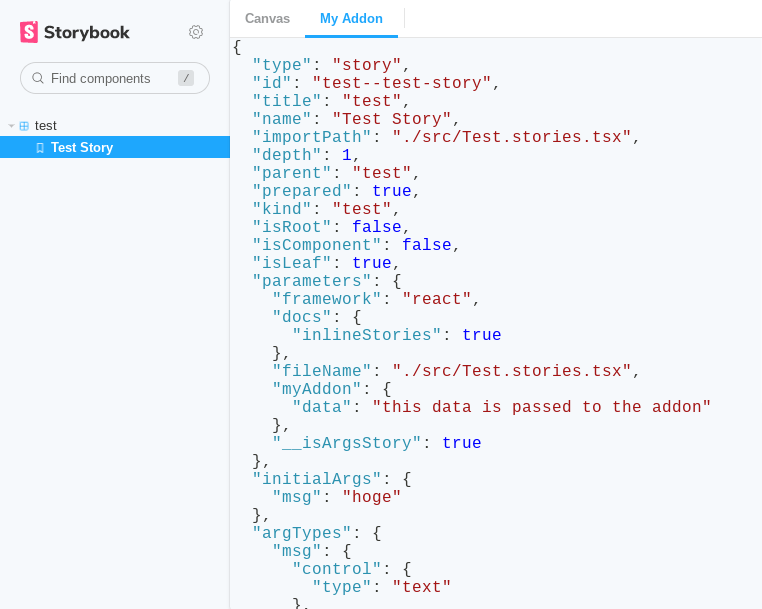Click the "parent" key text
The width and height of the screenshot is (762, 609).
tap(292, 173)
